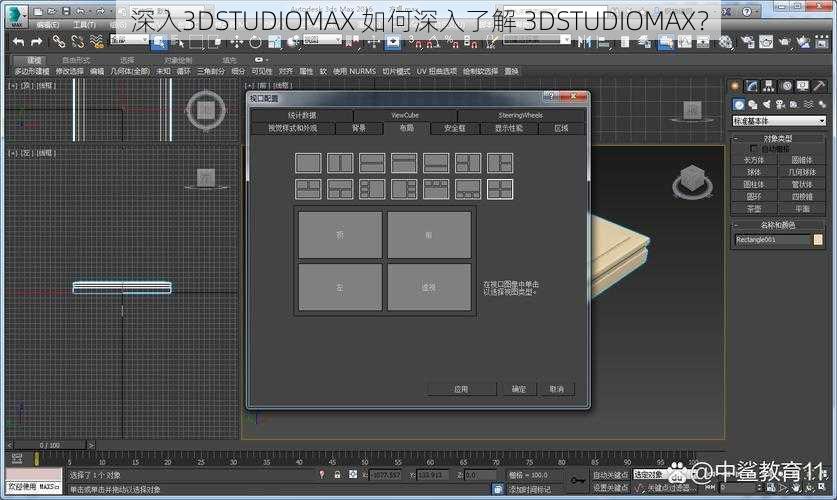Open the Create panel tab
The image size is (837, 500).
click(x=736, y=86)
